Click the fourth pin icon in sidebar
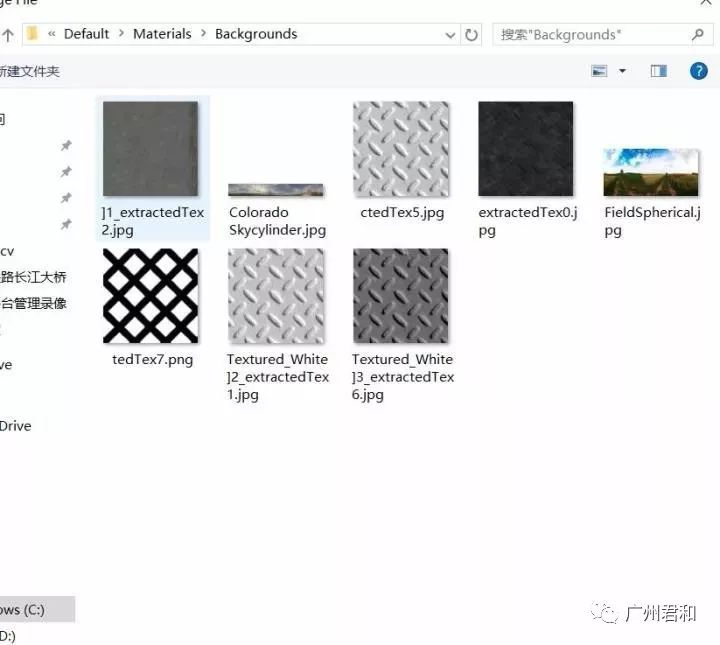Viewport: 720px width, 645px height. 66,224
